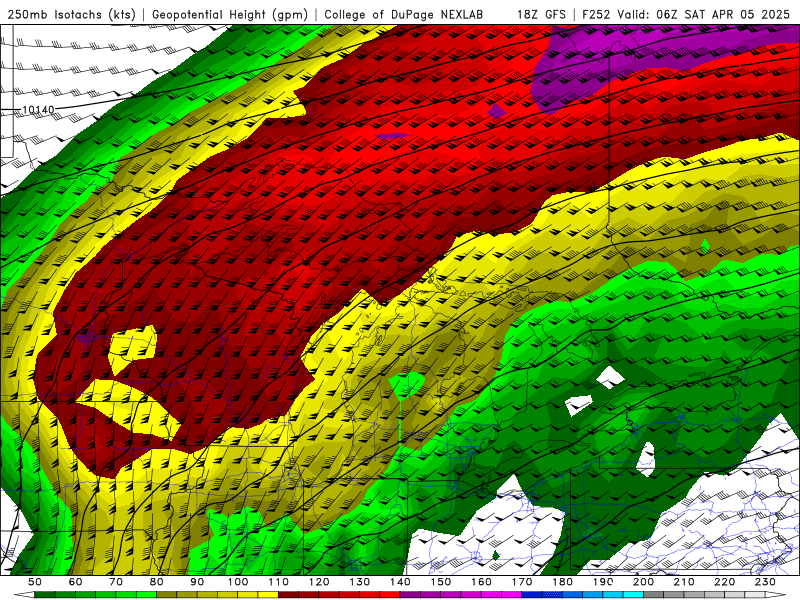800x600 pixels.
Task: Click the '190' value on the color scale
Action: coord(603,582)
